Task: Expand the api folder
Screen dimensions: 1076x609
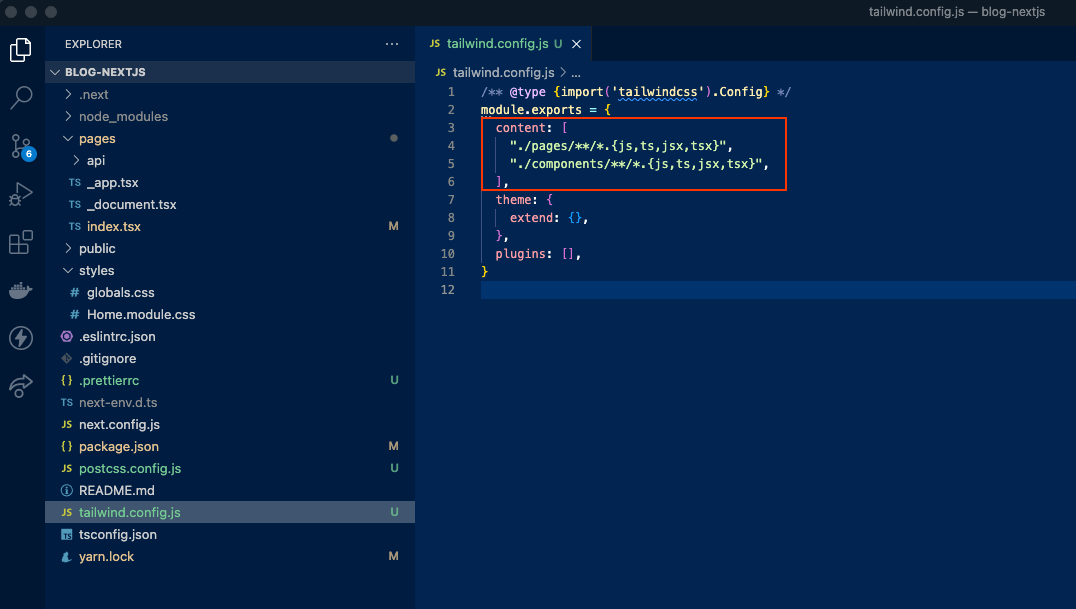Action: click(95, 161)
